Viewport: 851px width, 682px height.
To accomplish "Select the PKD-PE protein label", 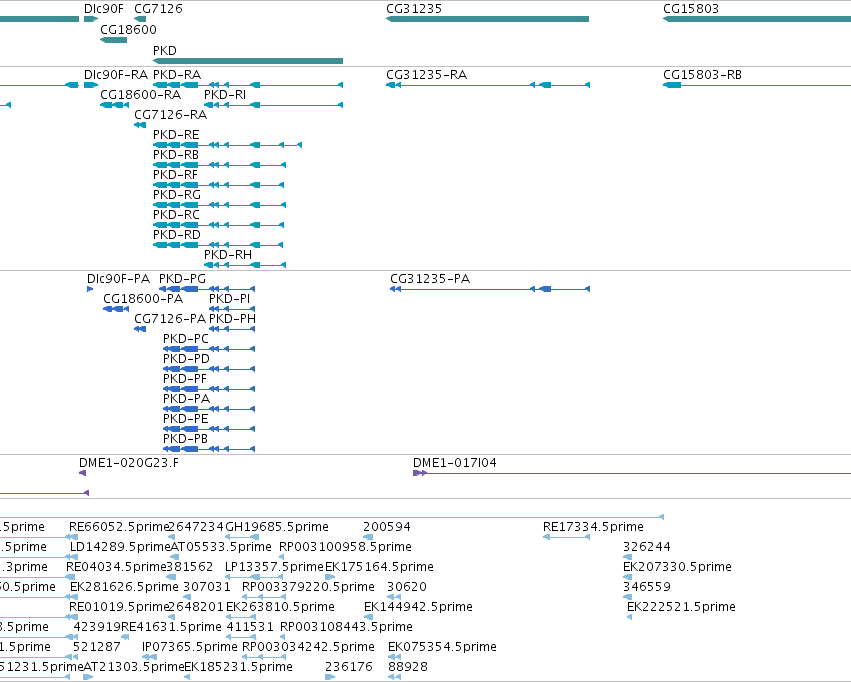I will (x=186, y=418).
